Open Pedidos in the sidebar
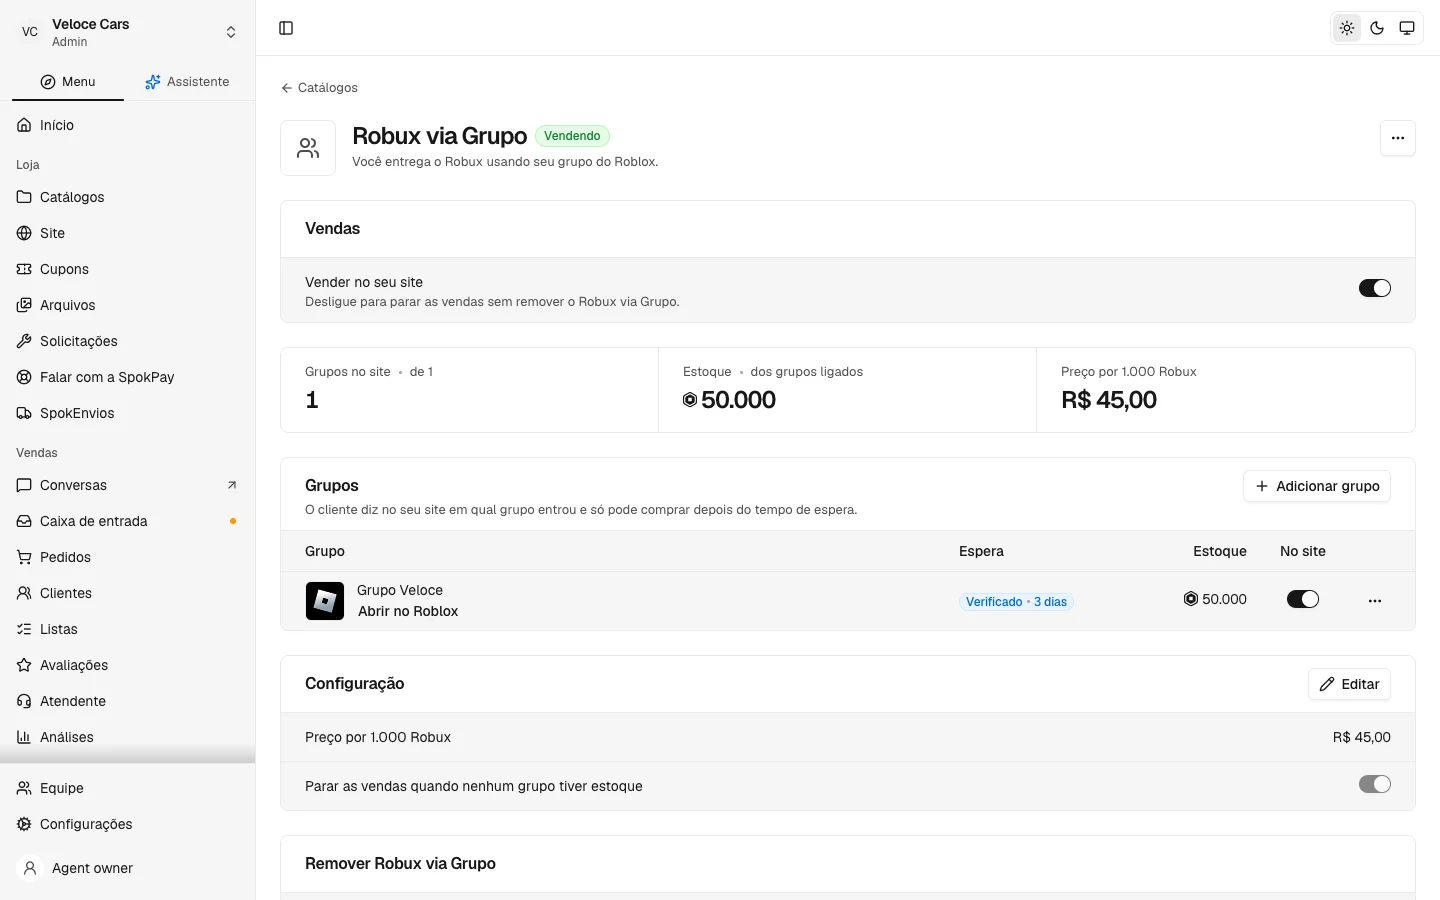The height and width of the screenshot is (900, 1440). (128, 557)
